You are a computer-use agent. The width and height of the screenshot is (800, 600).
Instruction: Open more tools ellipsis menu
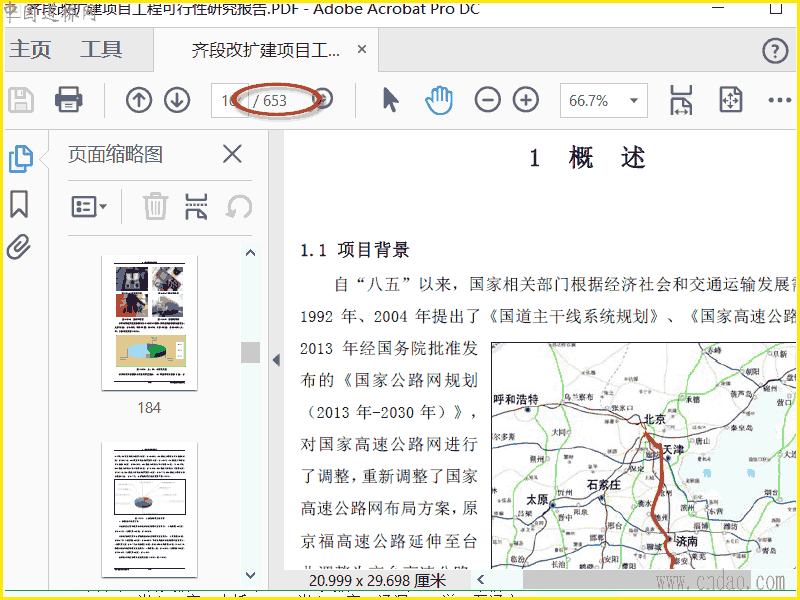point(780,100)
